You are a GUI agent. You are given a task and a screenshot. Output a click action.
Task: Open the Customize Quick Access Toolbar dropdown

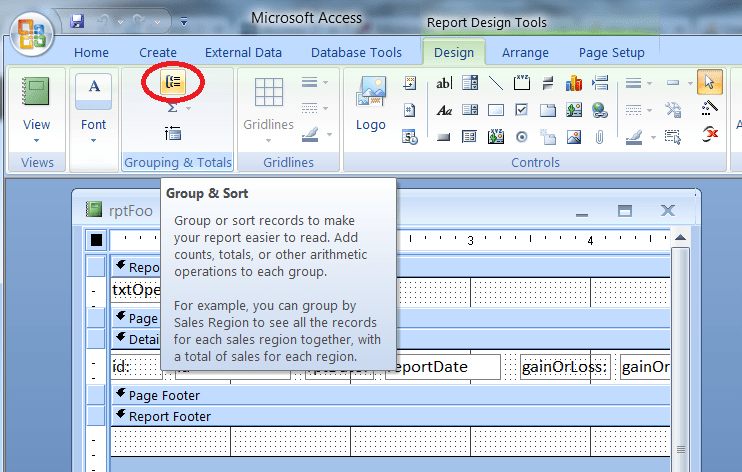[x=184, y=21]
